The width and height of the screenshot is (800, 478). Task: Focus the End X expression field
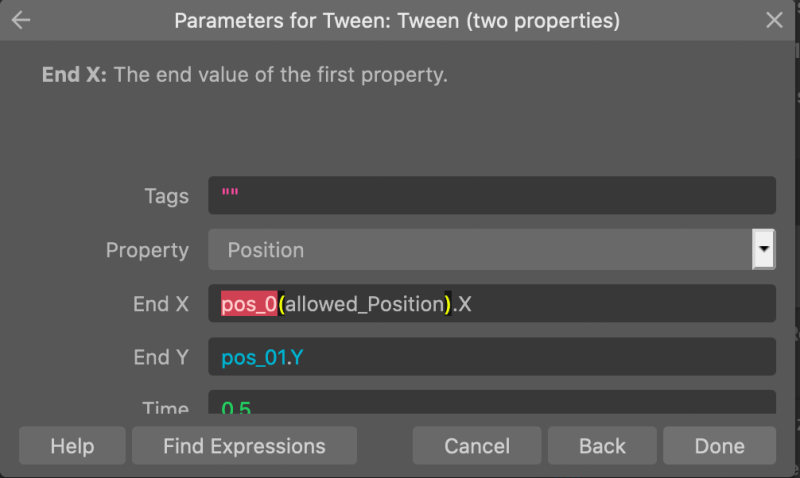tap(492, 304)
